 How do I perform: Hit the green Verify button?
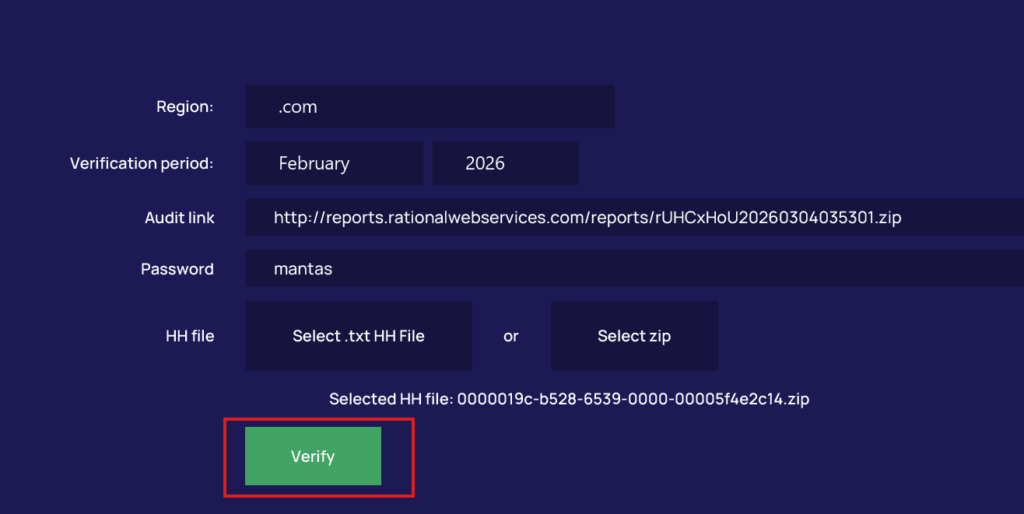coord(313,456)
